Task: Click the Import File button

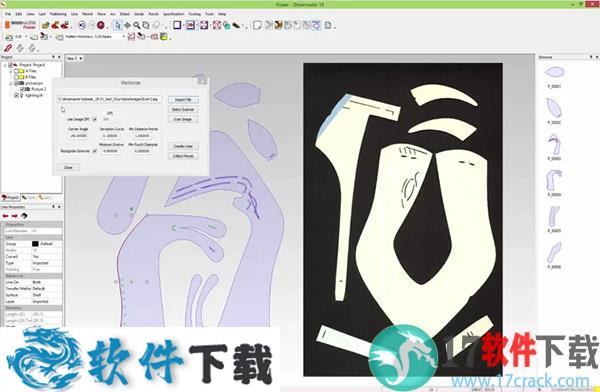Action: point(183,100)
